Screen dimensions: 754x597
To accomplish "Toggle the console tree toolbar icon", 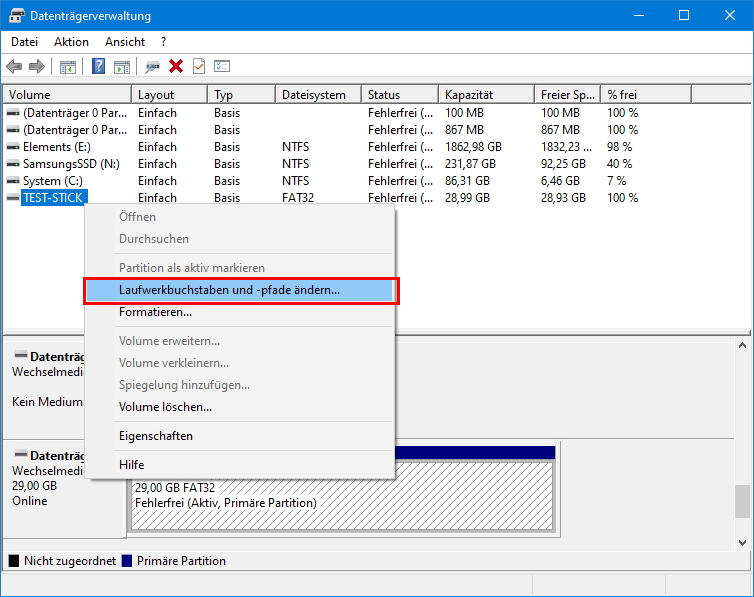I will click(68, 66).
